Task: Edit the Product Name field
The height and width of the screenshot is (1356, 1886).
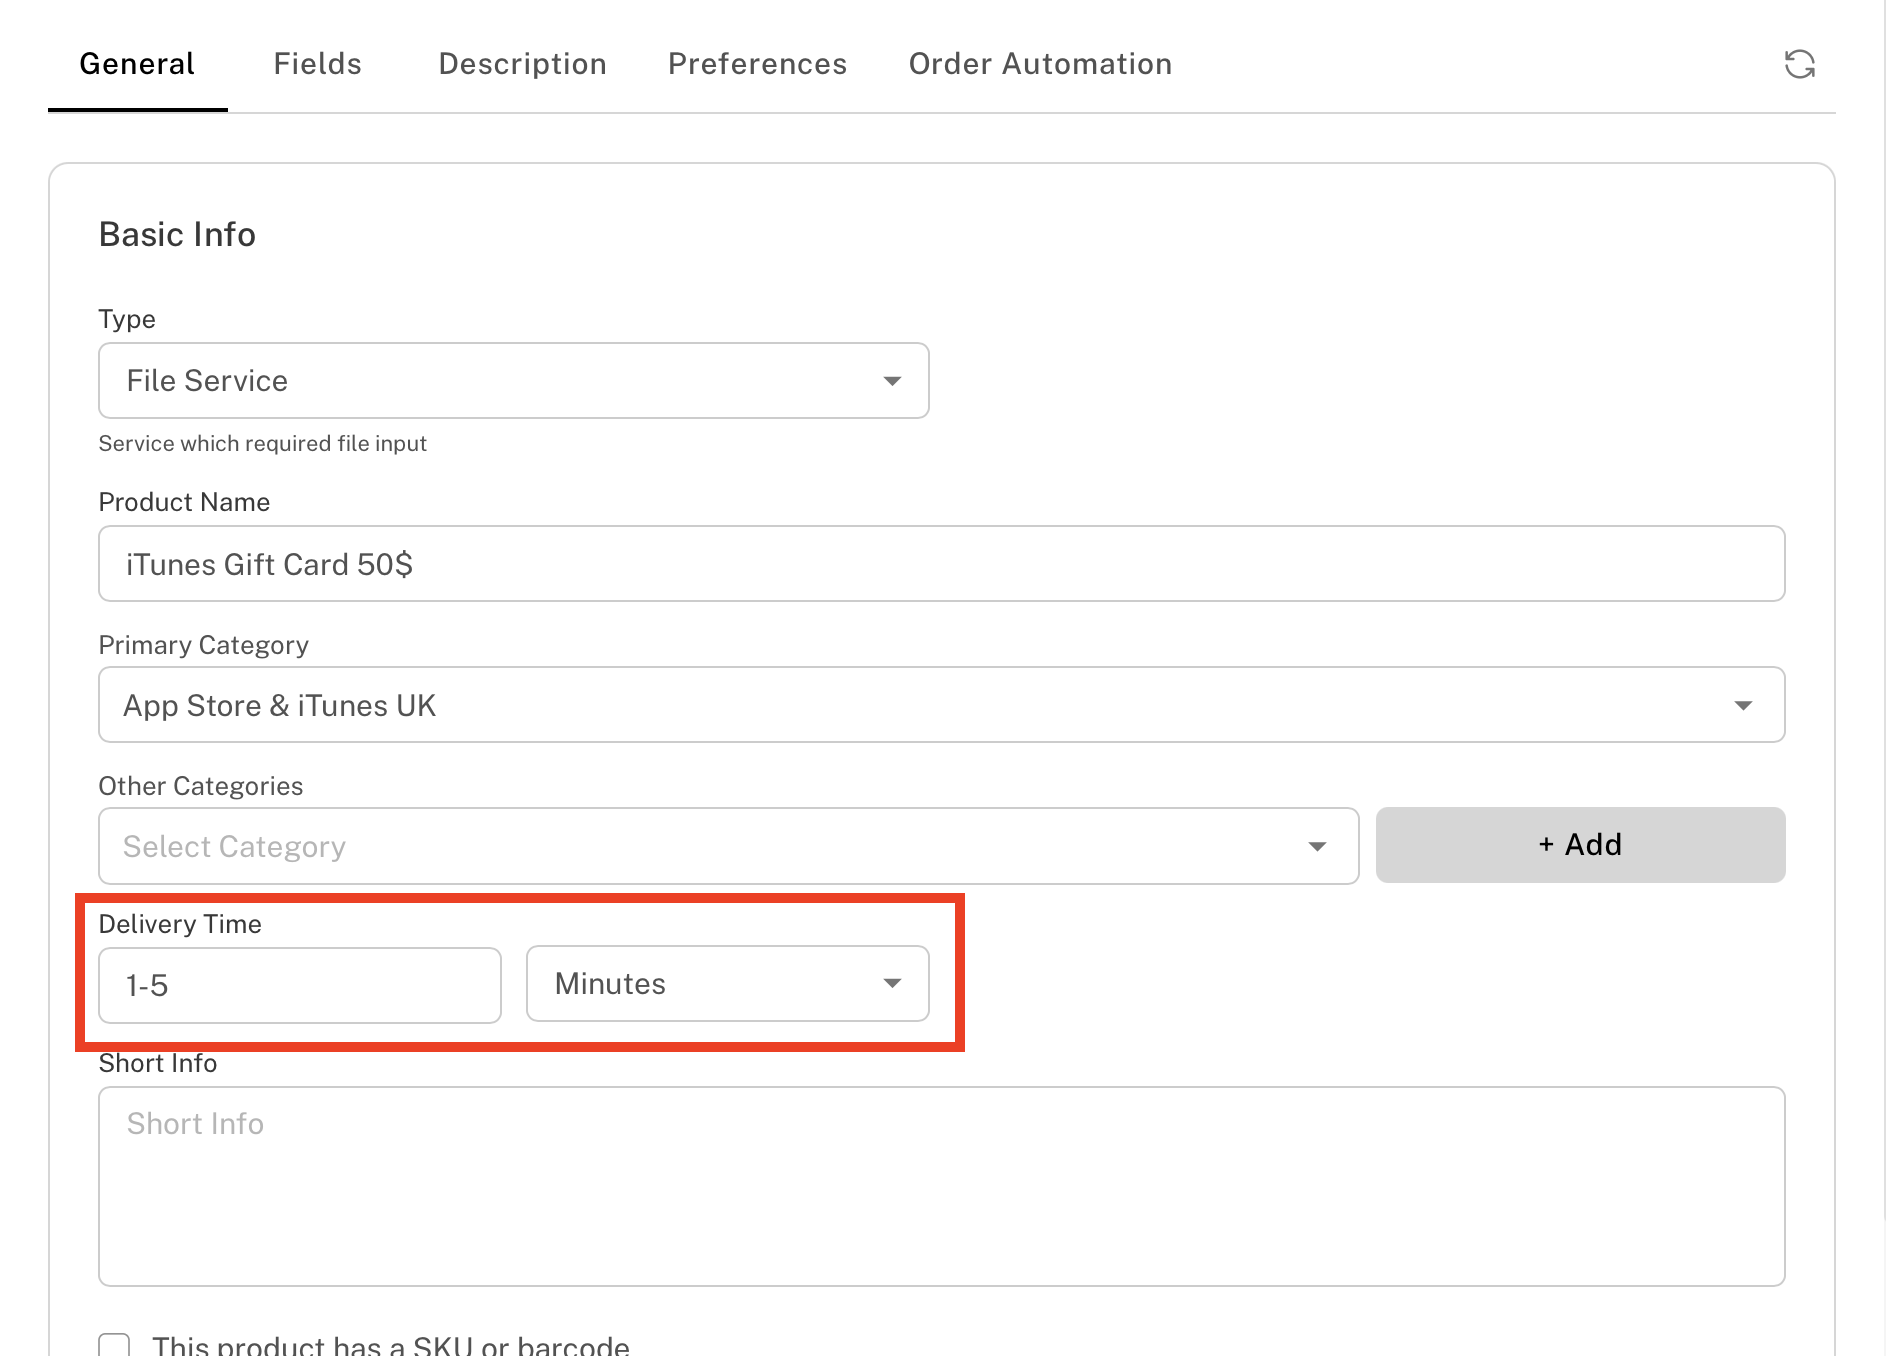Action: tap(942, 564)
